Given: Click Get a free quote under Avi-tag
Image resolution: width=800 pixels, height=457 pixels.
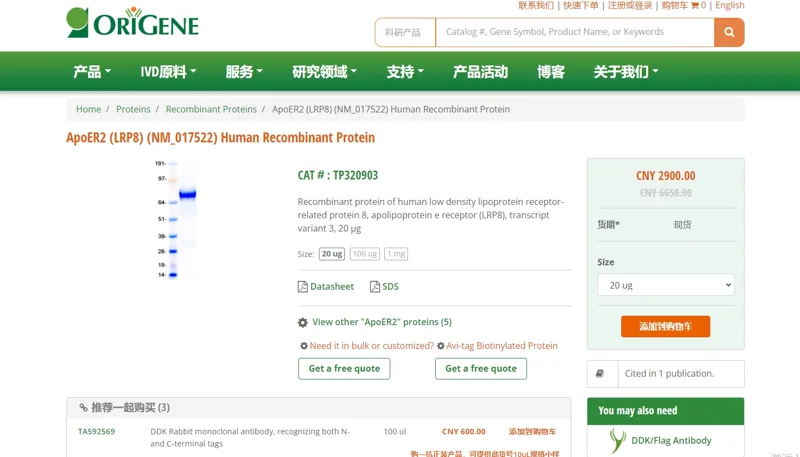Looking at the screenshot, I should pyautogui.click(x=481, y=369).
